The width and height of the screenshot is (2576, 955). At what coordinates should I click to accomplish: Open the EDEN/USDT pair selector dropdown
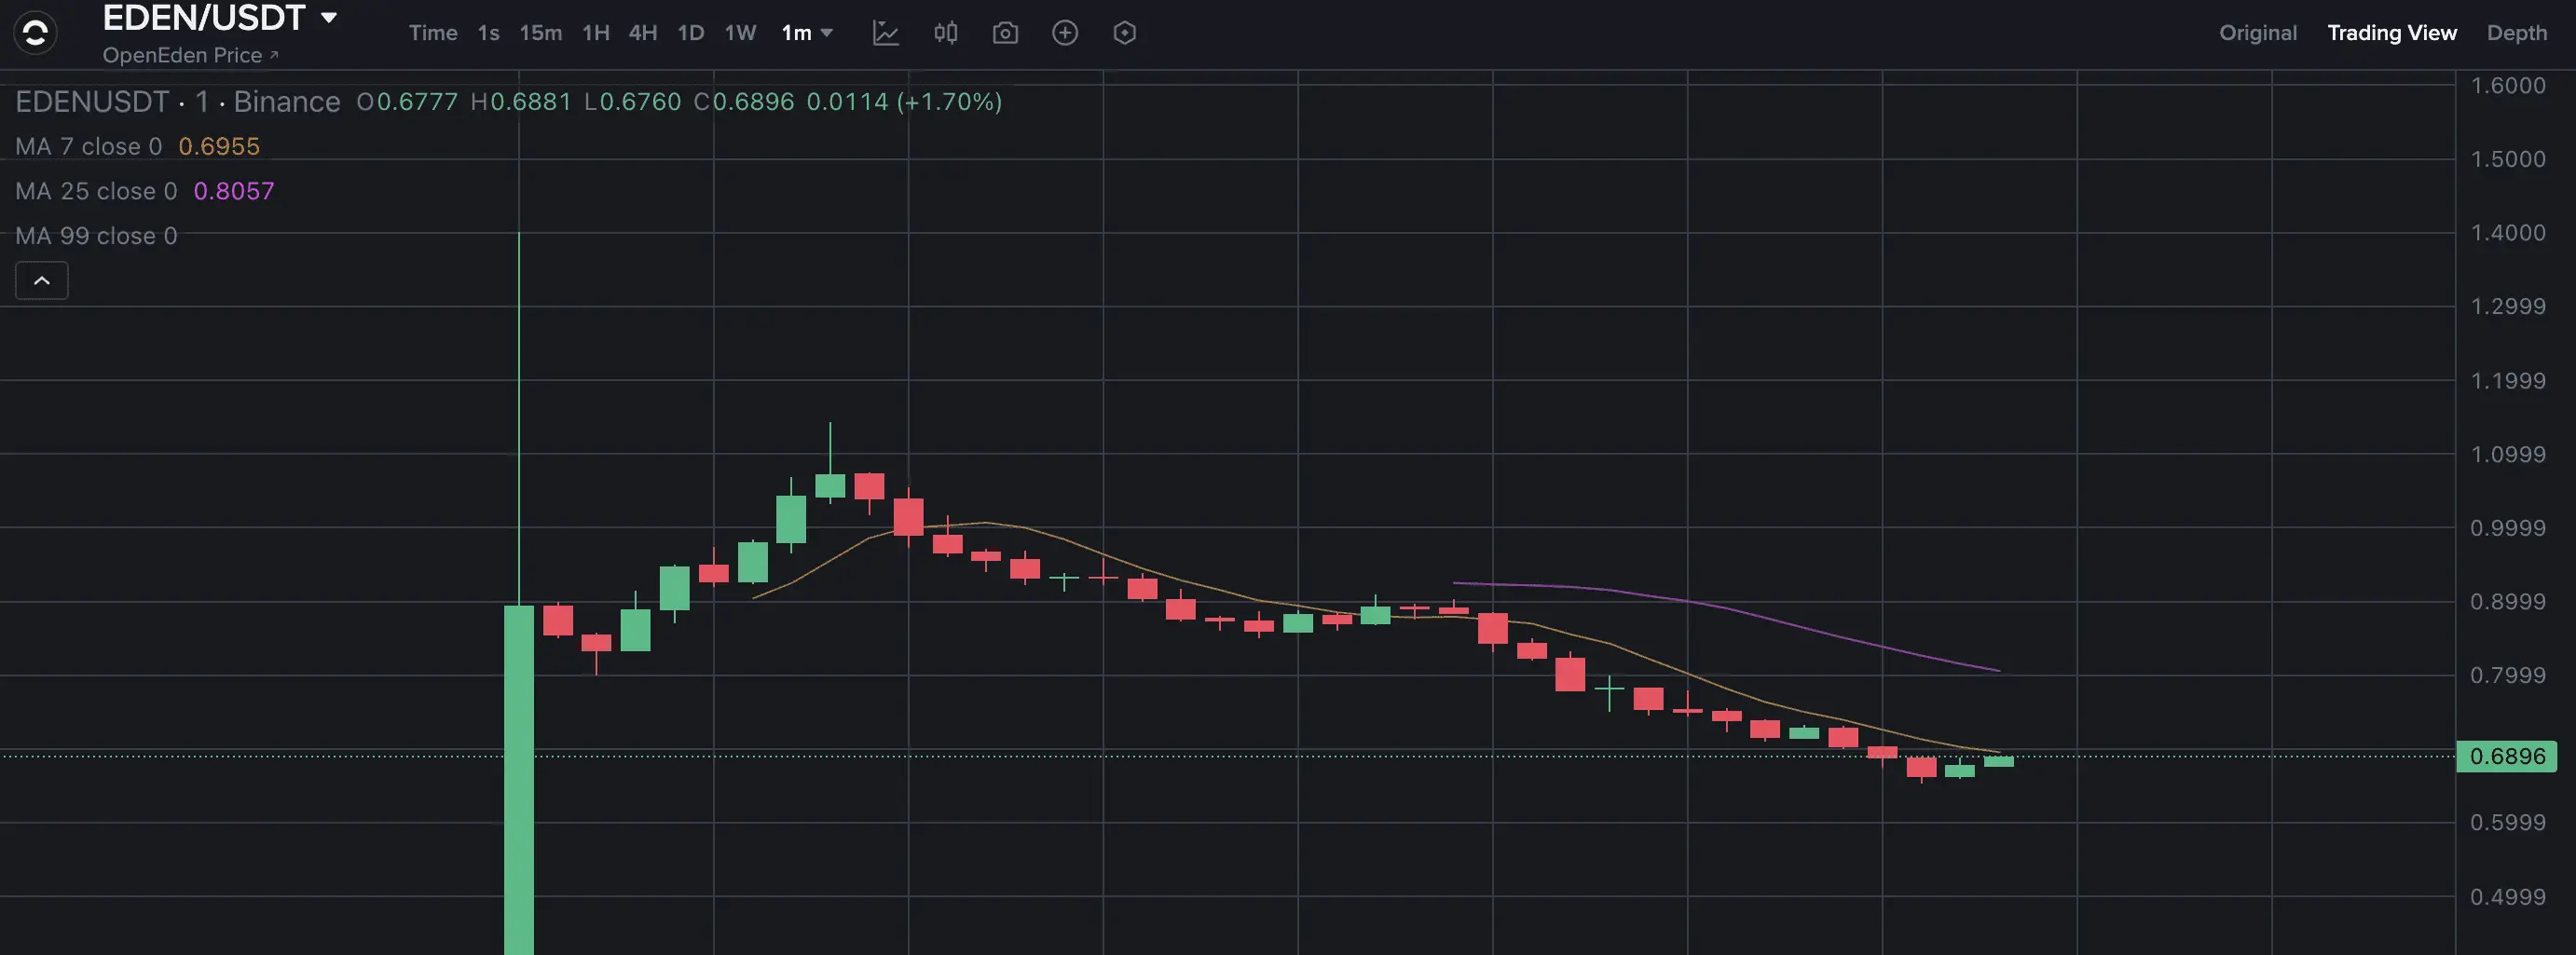coord(220,17)
